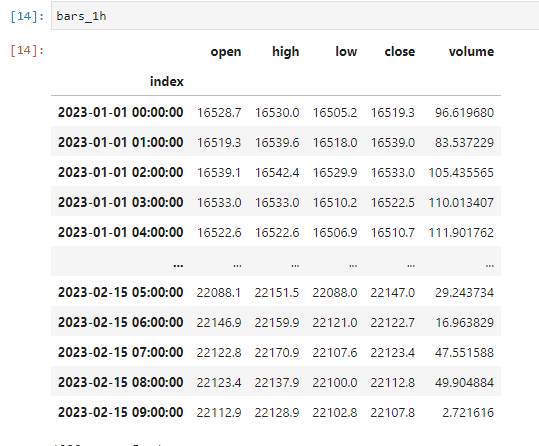Click the bars_1h code input cell

[295, 16]
